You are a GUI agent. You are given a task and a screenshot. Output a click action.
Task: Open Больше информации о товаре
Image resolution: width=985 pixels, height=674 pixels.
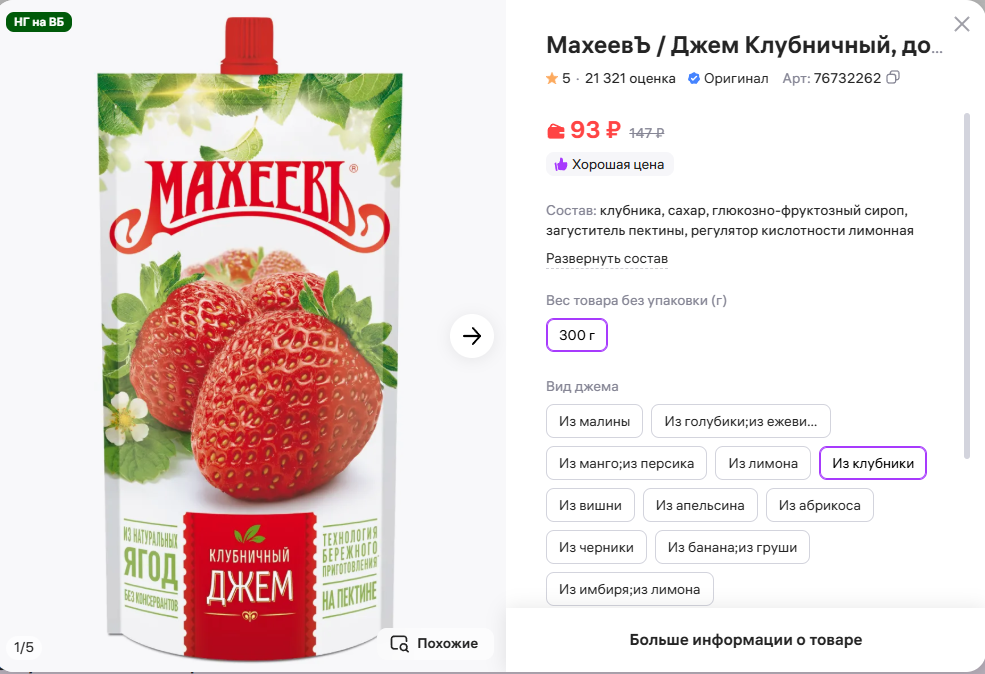[745, 640]
